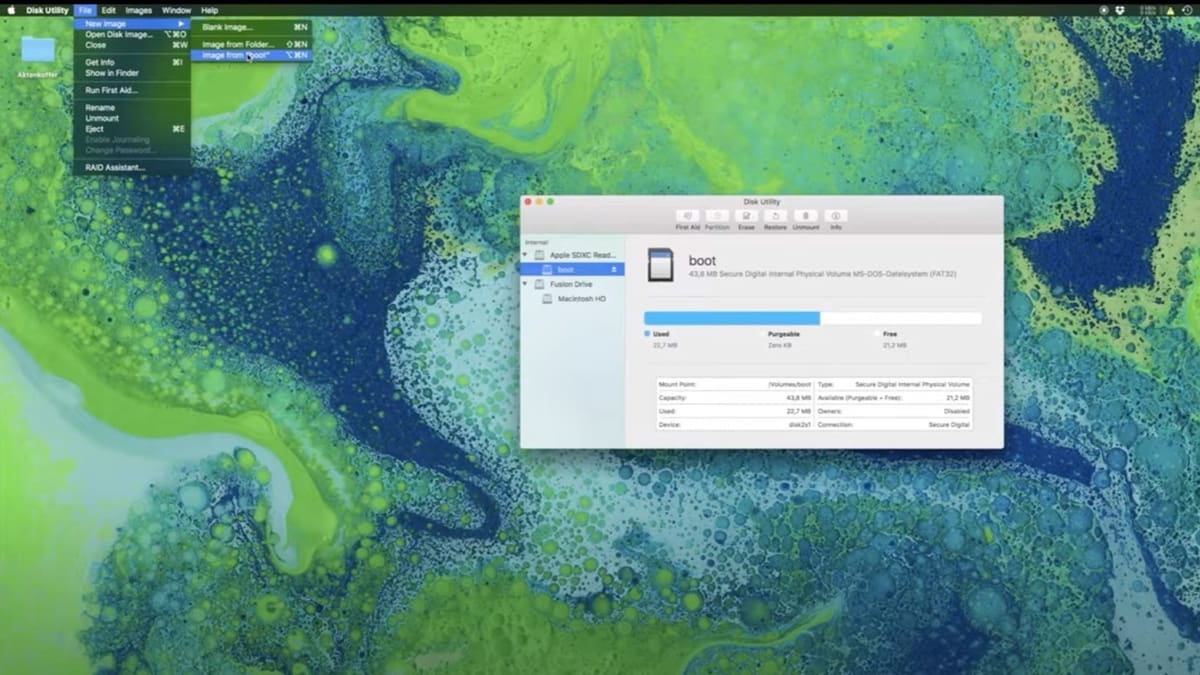Click the FAT32 volume description subtitle
The image size is (1200, 675).
coord(822,274)
